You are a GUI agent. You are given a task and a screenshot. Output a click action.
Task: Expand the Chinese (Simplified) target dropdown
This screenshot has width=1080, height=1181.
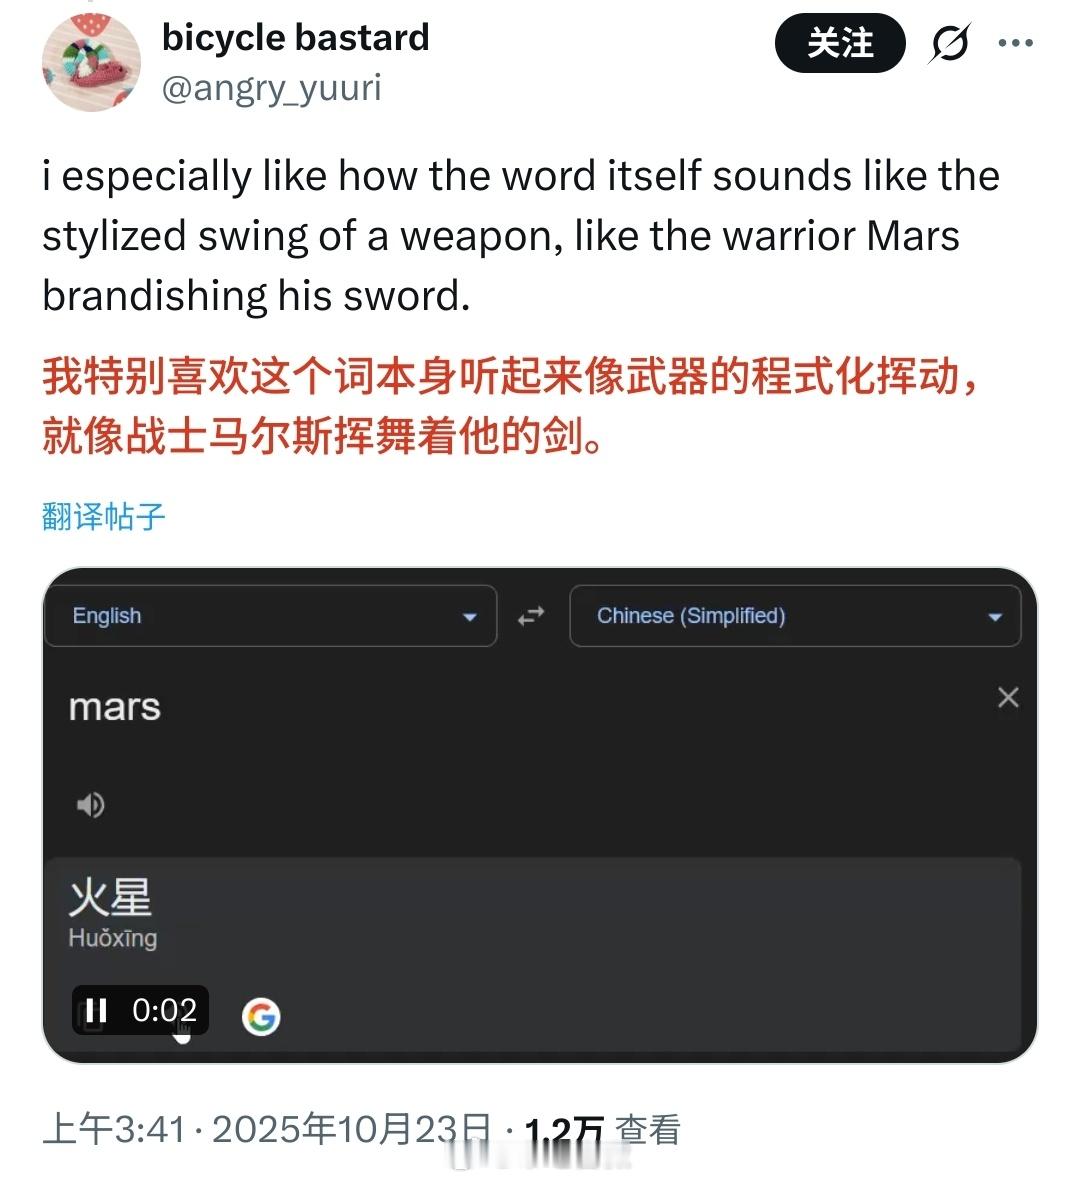click(795, 616)
